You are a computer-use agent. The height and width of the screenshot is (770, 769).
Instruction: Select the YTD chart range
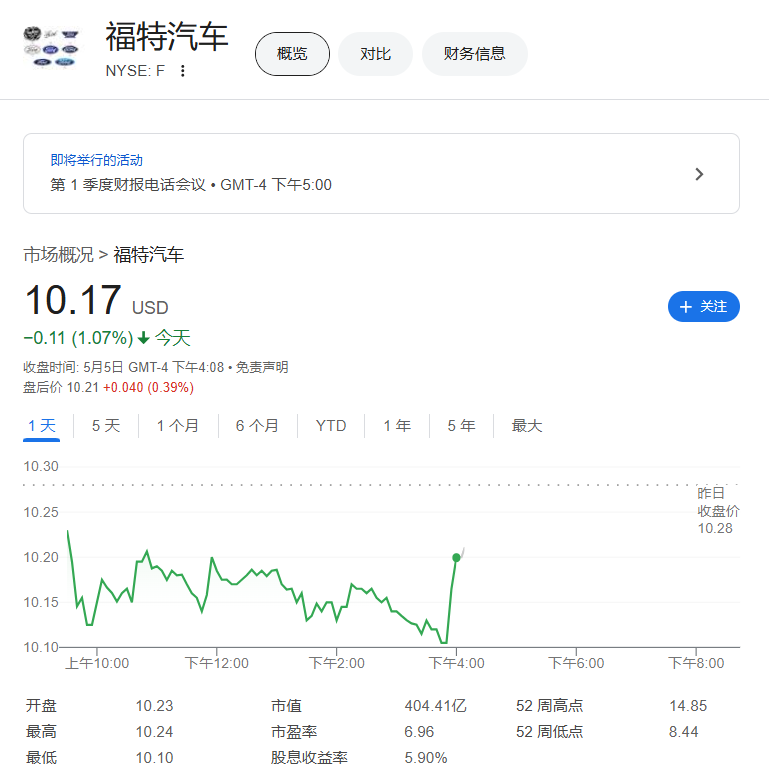pyautogui.click(x=331, y=426)
